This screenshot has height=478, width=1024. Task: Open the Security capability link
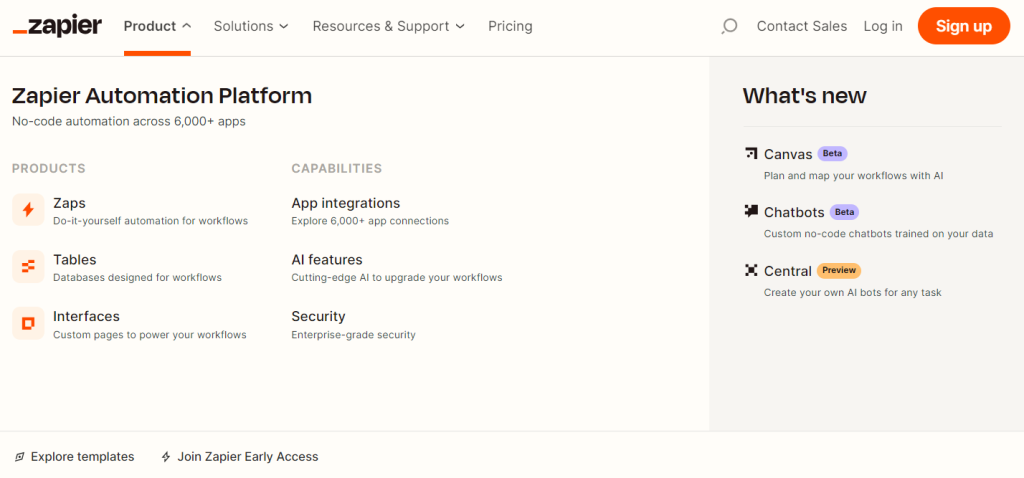[318, 317]
